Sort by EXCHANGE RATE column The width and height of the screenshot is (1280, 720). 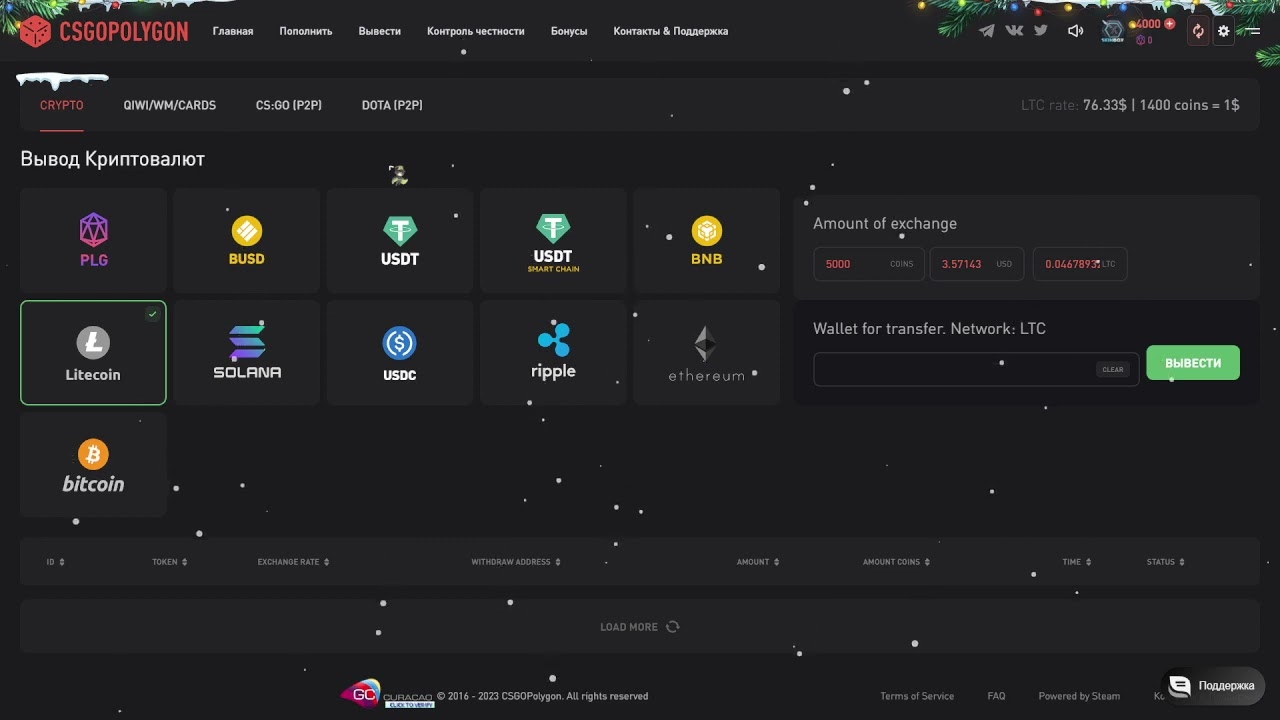[293, 562]
